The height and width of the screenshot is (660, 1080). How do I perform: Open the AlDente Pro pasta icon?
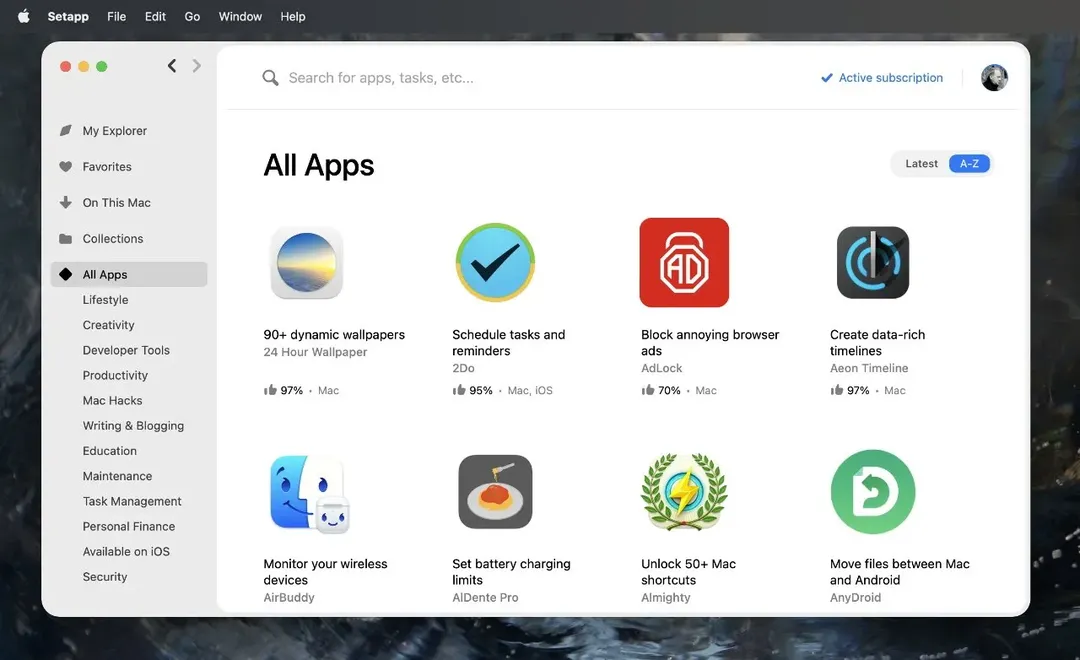point(495,492)
